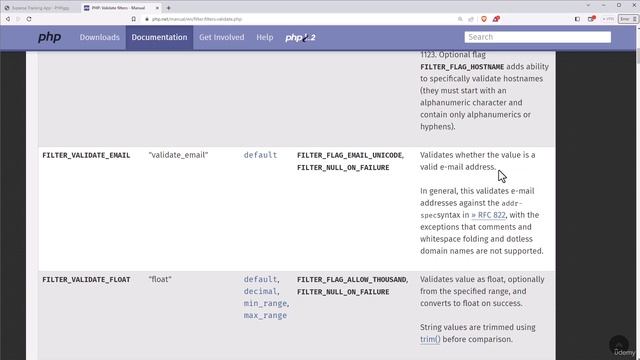Click FILTER_FLAG_HOSTNAME text in description
The height and width of the screenshot is (360, 640).
[x=462, y=67]
